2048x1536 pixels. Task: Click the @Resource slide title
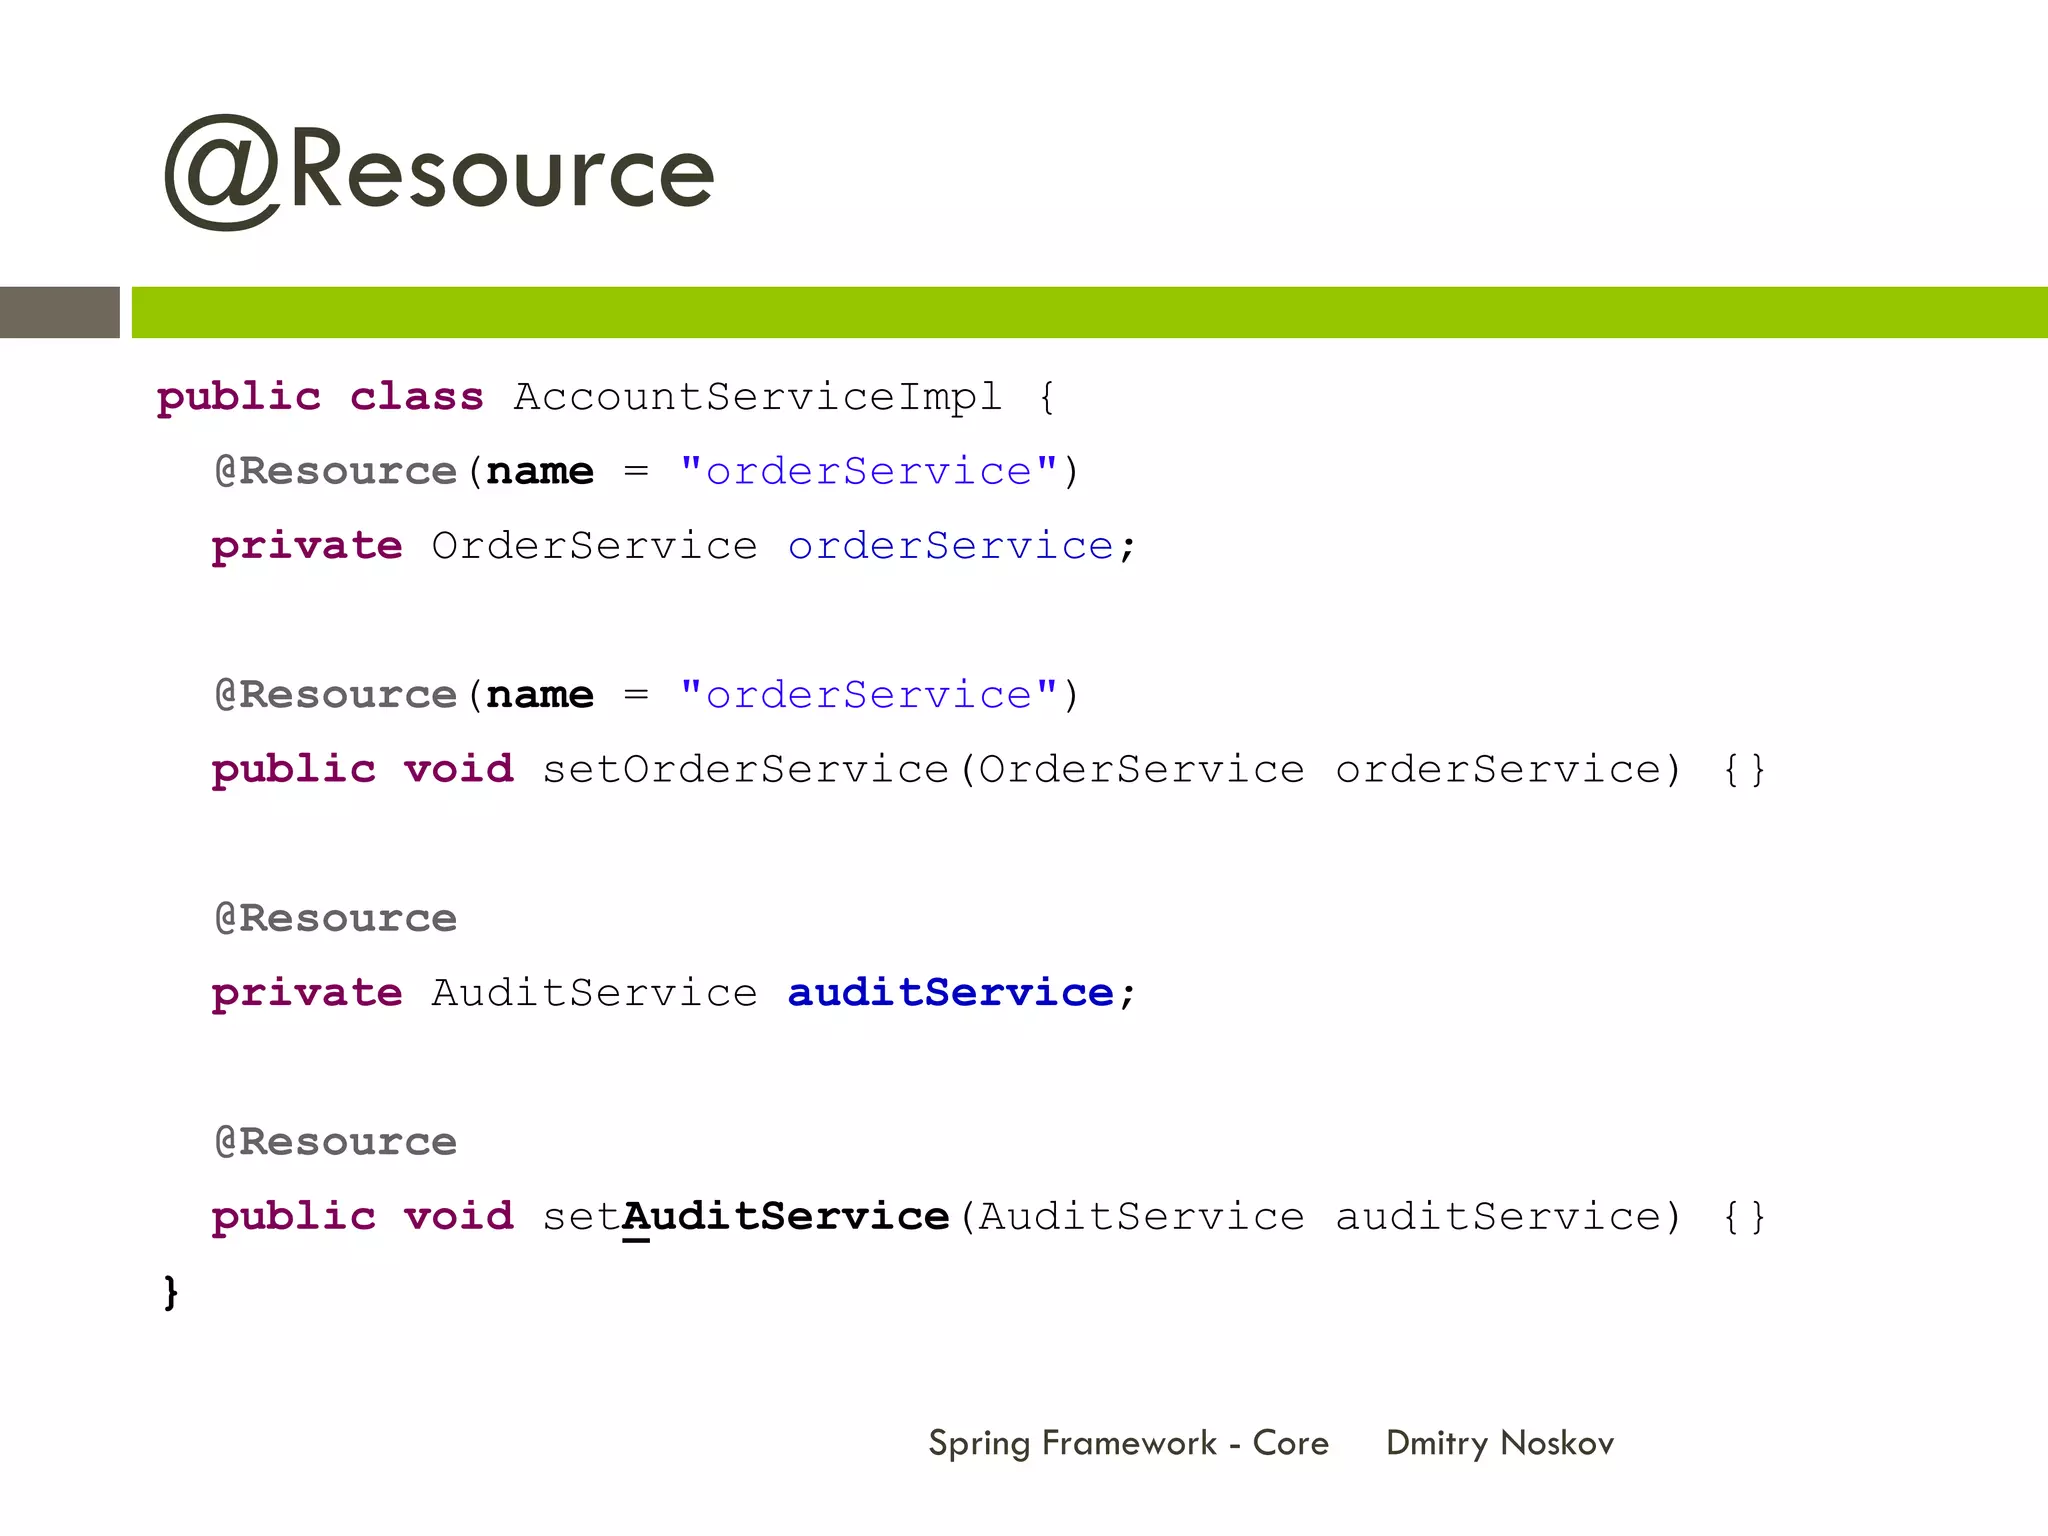click(x=439, y=172)
